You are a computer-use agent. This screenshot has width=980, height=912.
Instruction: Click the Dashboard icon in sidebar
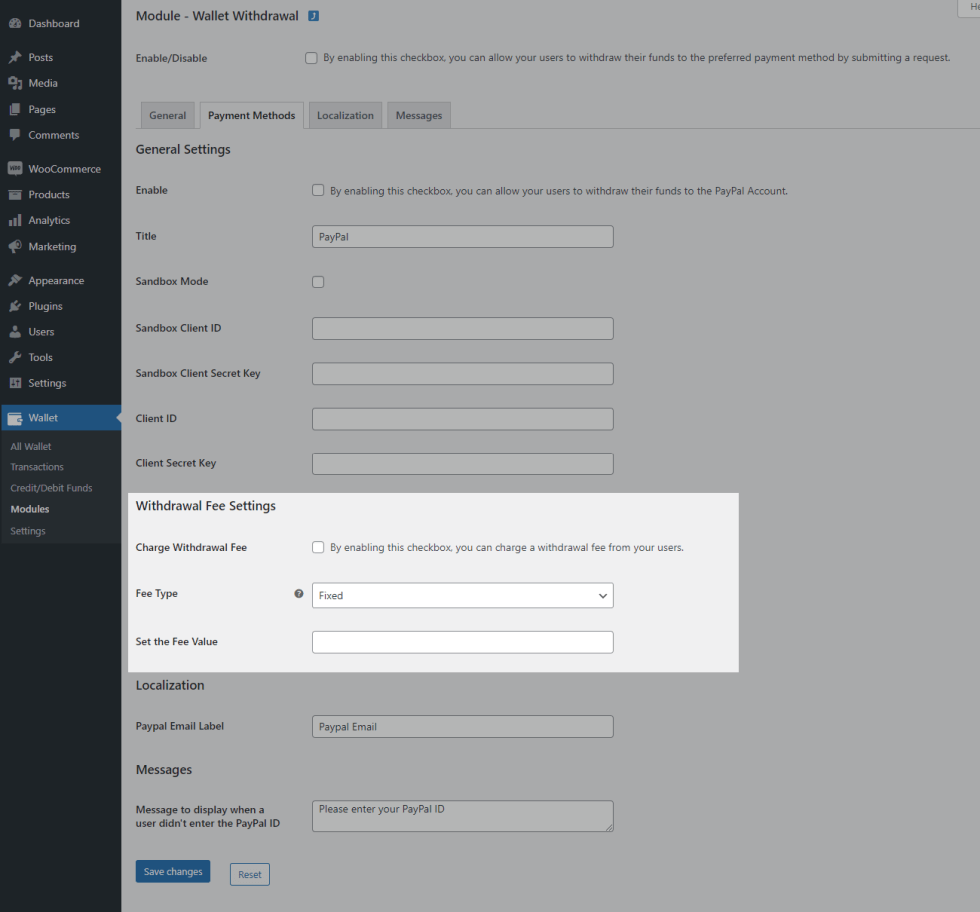tap(15, 23)
